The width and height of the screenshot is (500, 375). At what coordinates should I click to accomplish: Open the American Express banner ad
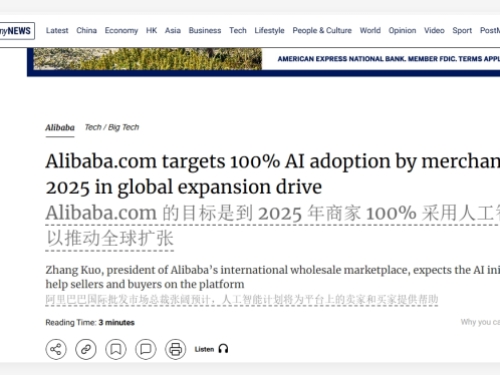point(263,62)
